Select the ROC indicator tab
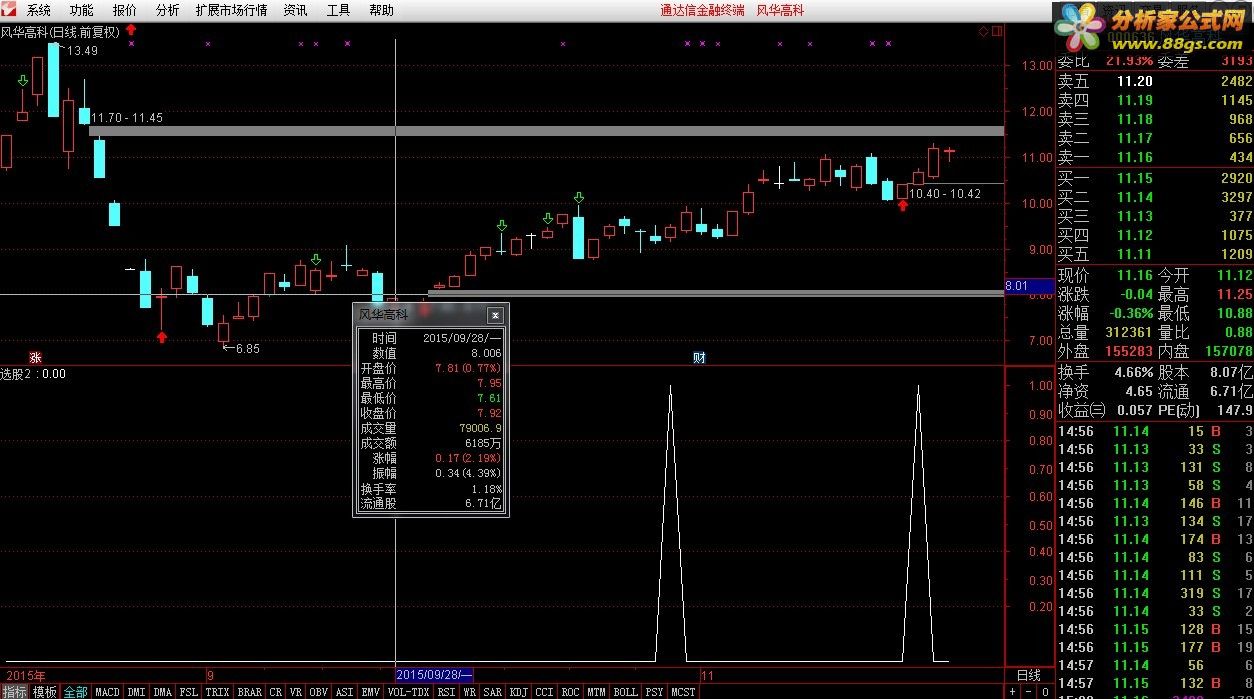This screenshot has height=699, width=1254. pyautogui.click(x=571, y=691)
